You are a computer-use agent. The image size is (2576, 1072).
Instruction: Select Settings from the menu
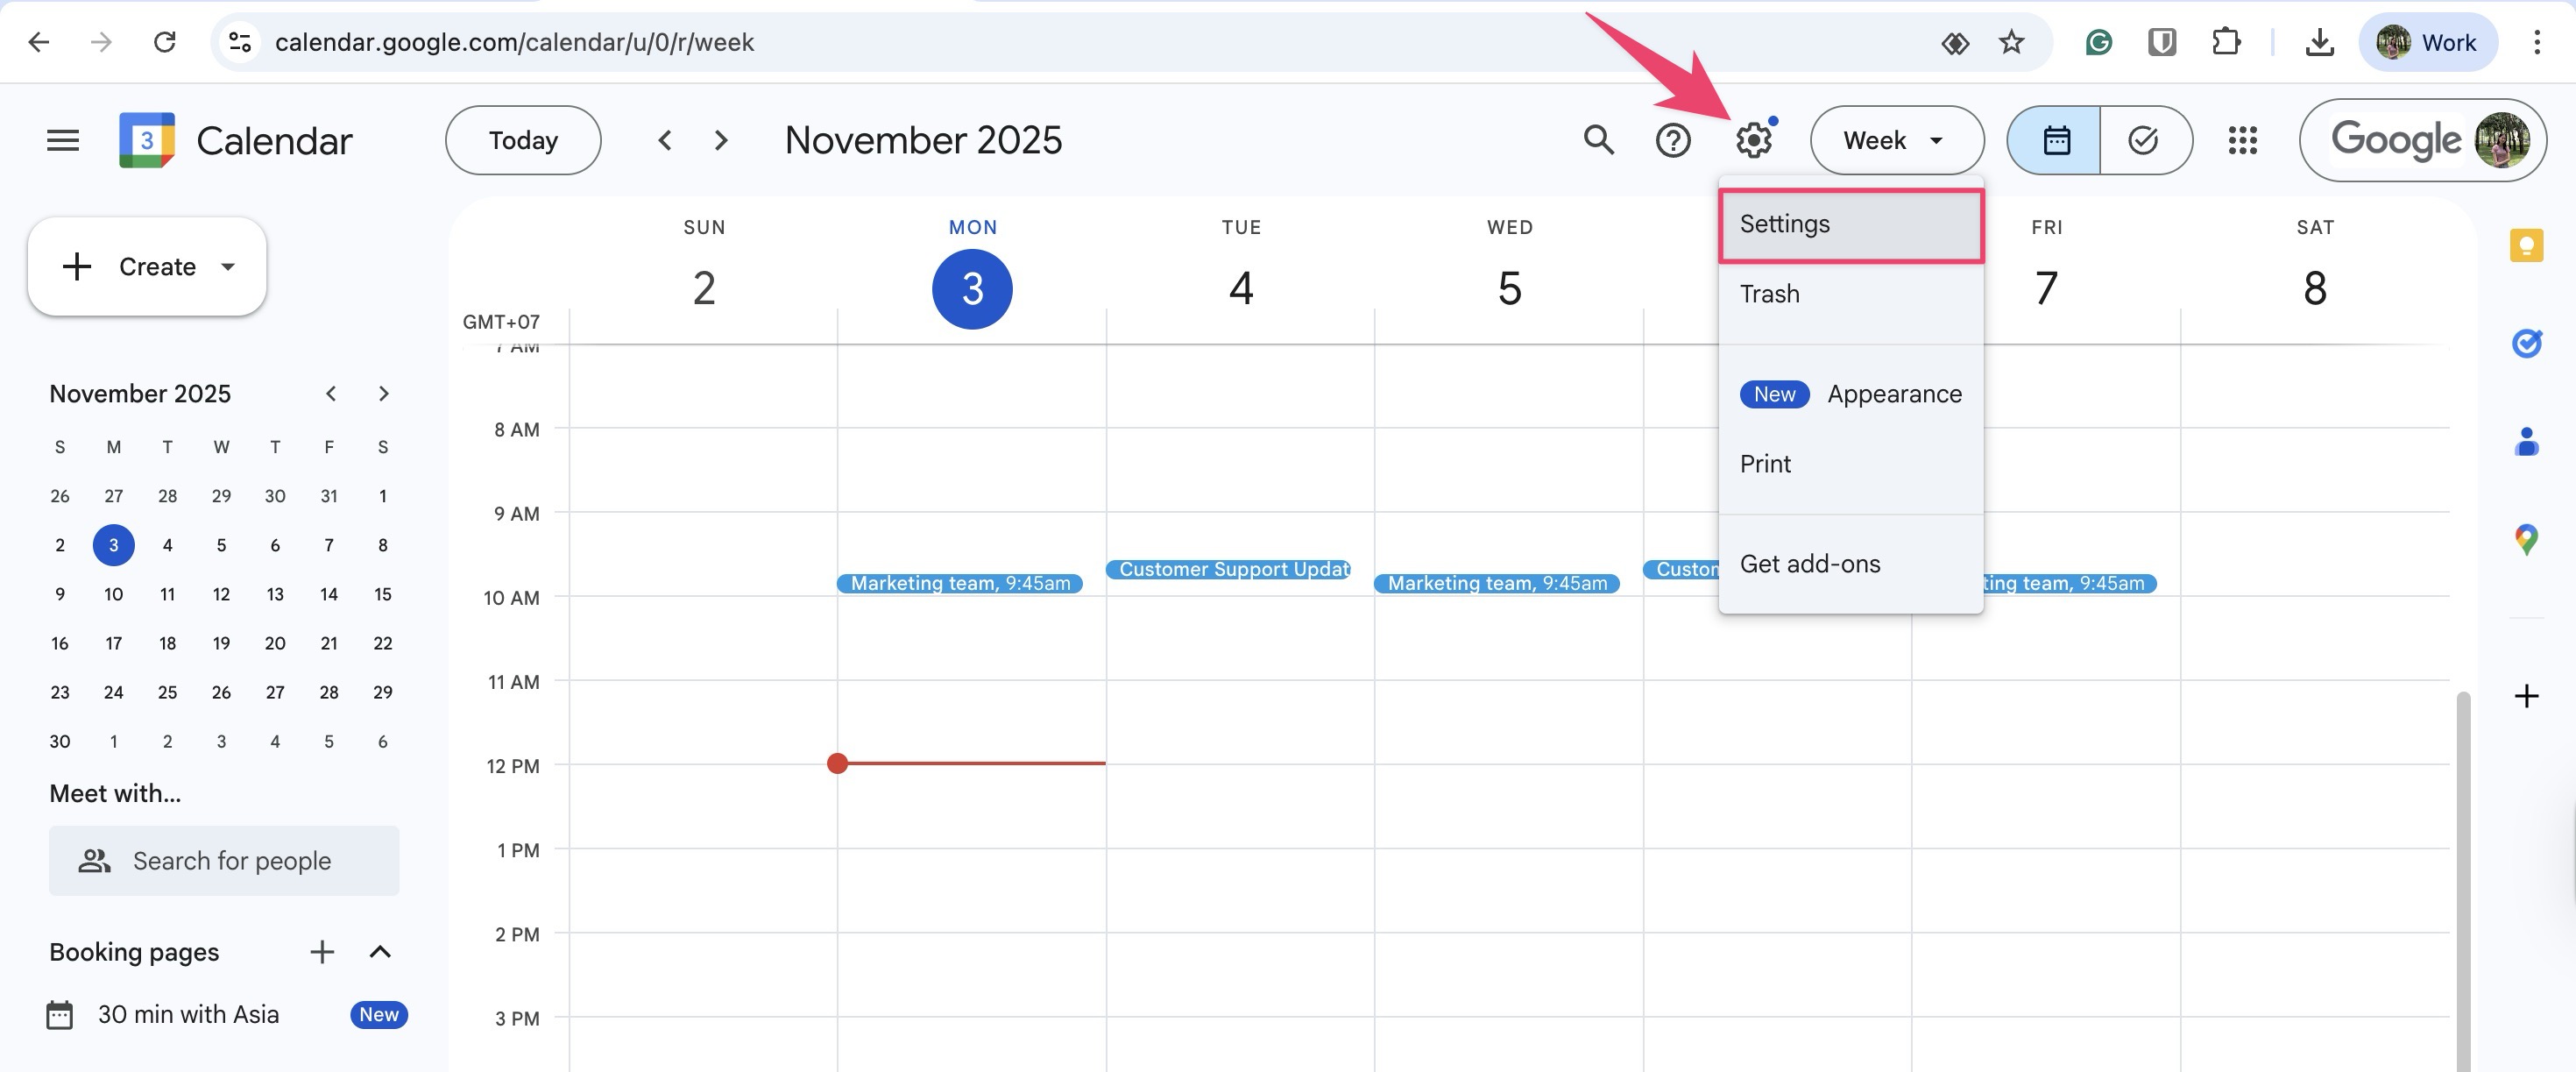1850,224
